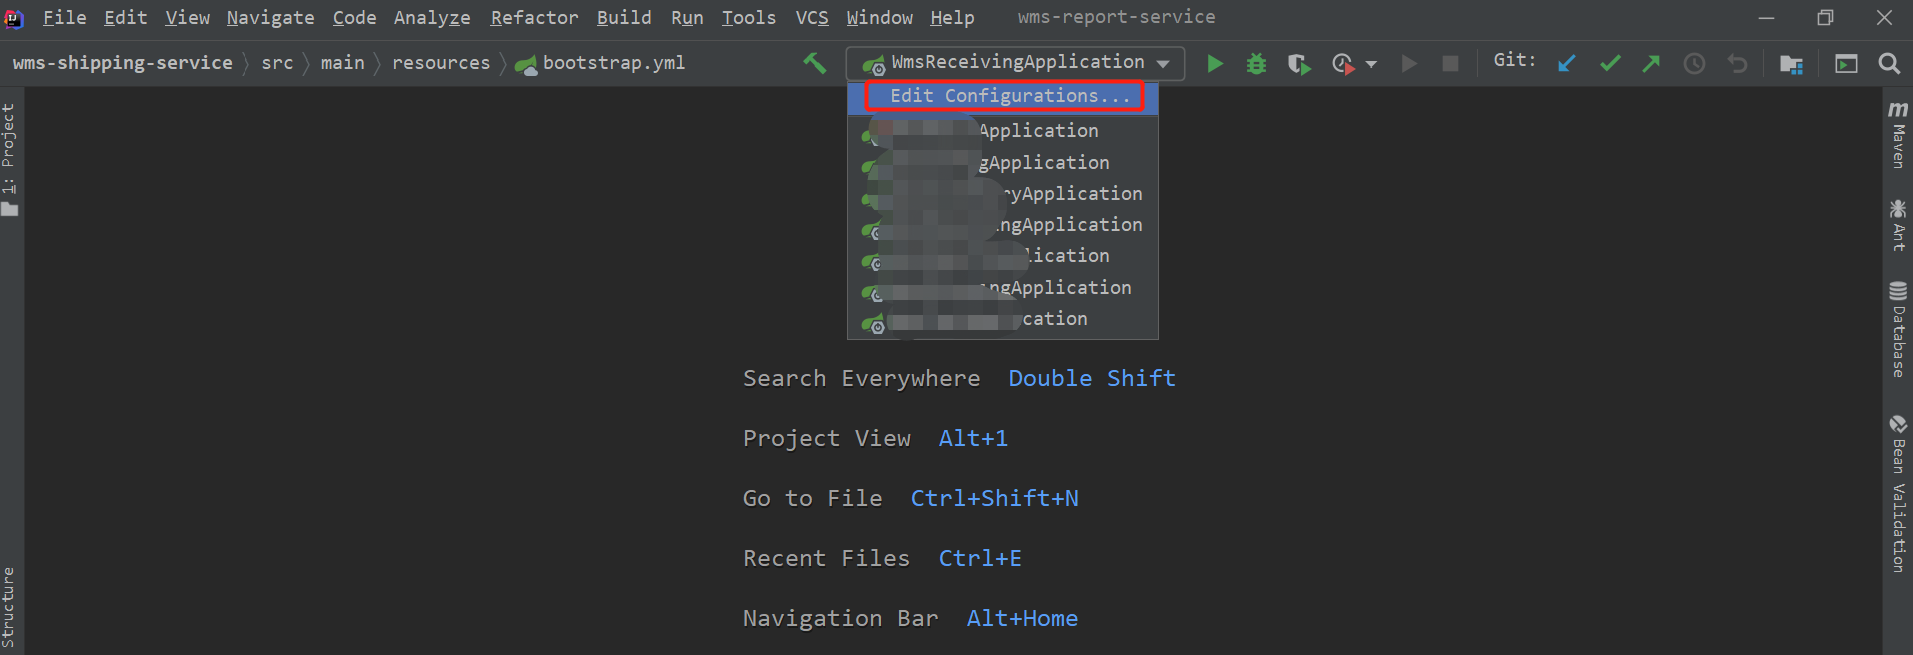
Task: Open Git Show History clock icon
Action: tap(1694, 64)
